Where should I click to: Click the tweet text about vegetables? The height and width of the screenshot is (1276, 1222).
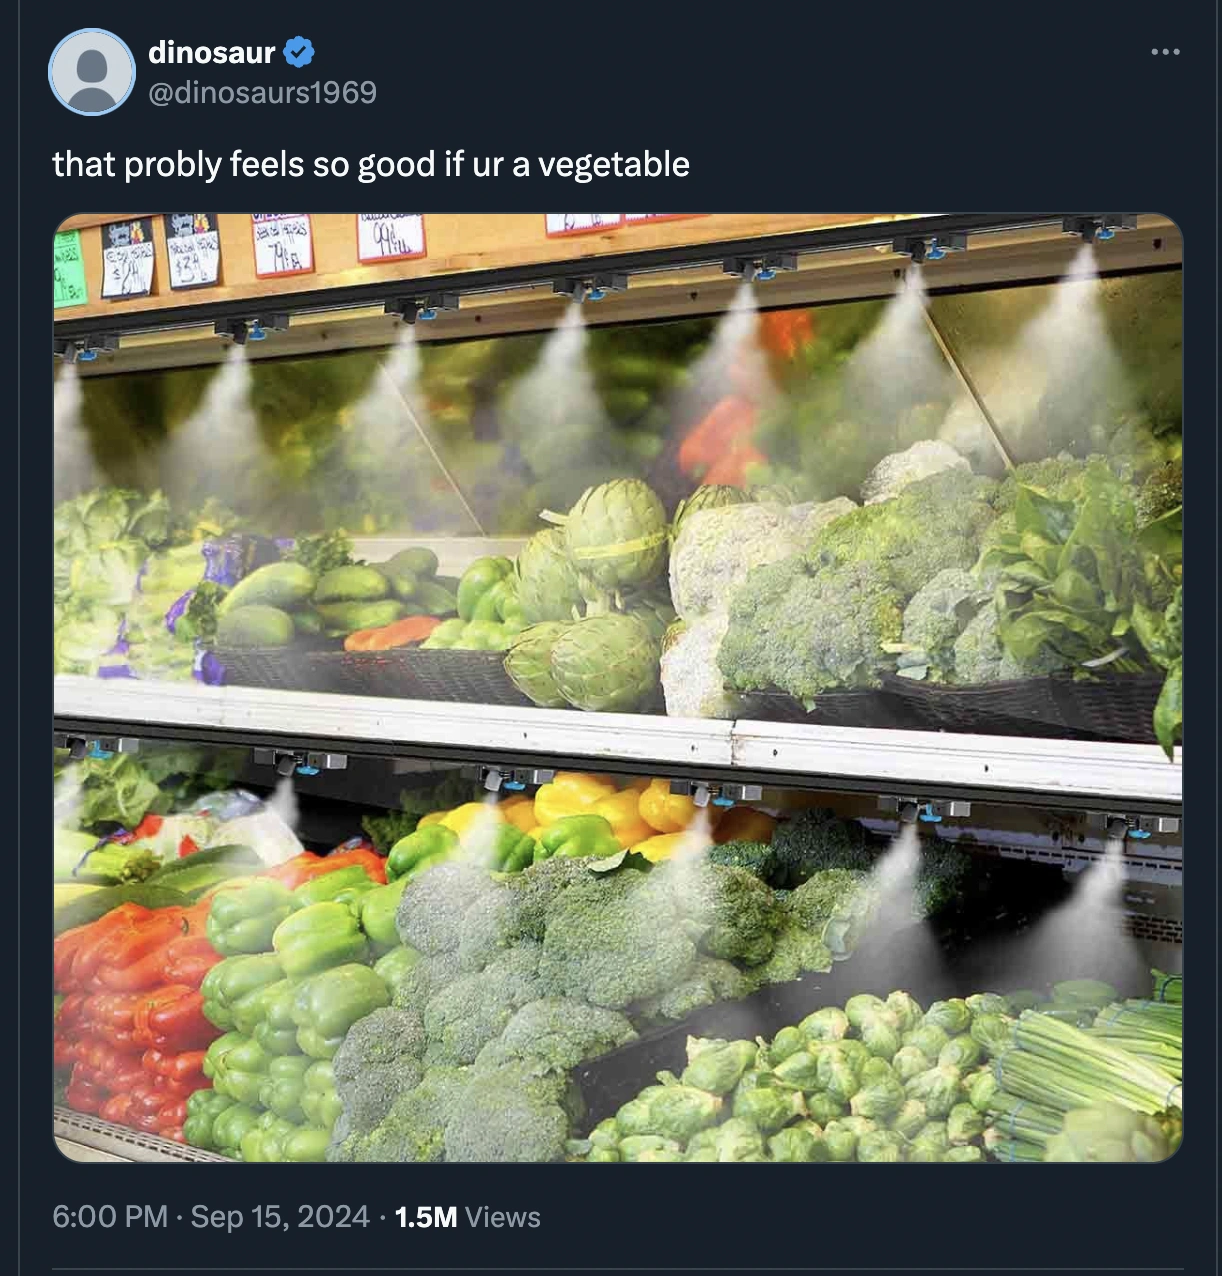pyautogui.click(x=371, y=164)
